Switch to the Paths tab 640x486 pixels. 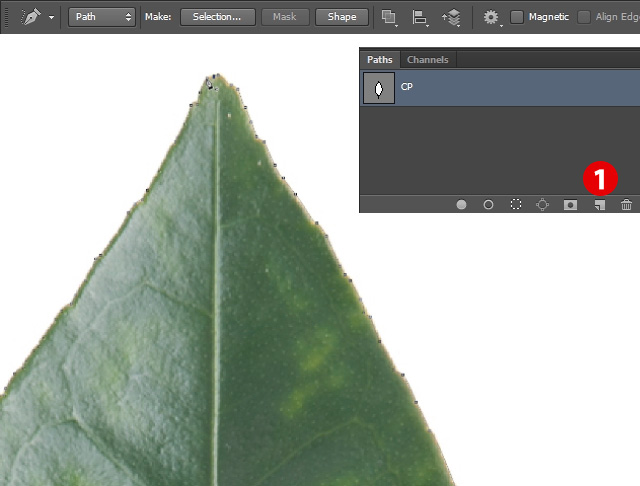(380, 60)
